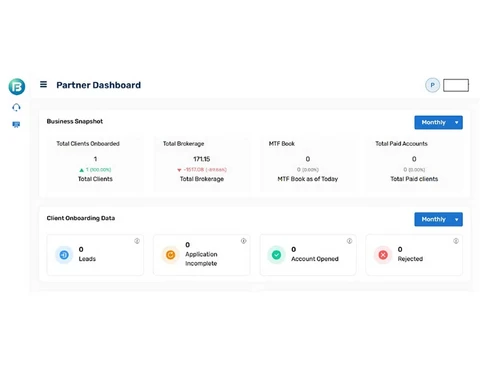Click the Total Clients caption
The image size is (500, 375).
[95, 179]
